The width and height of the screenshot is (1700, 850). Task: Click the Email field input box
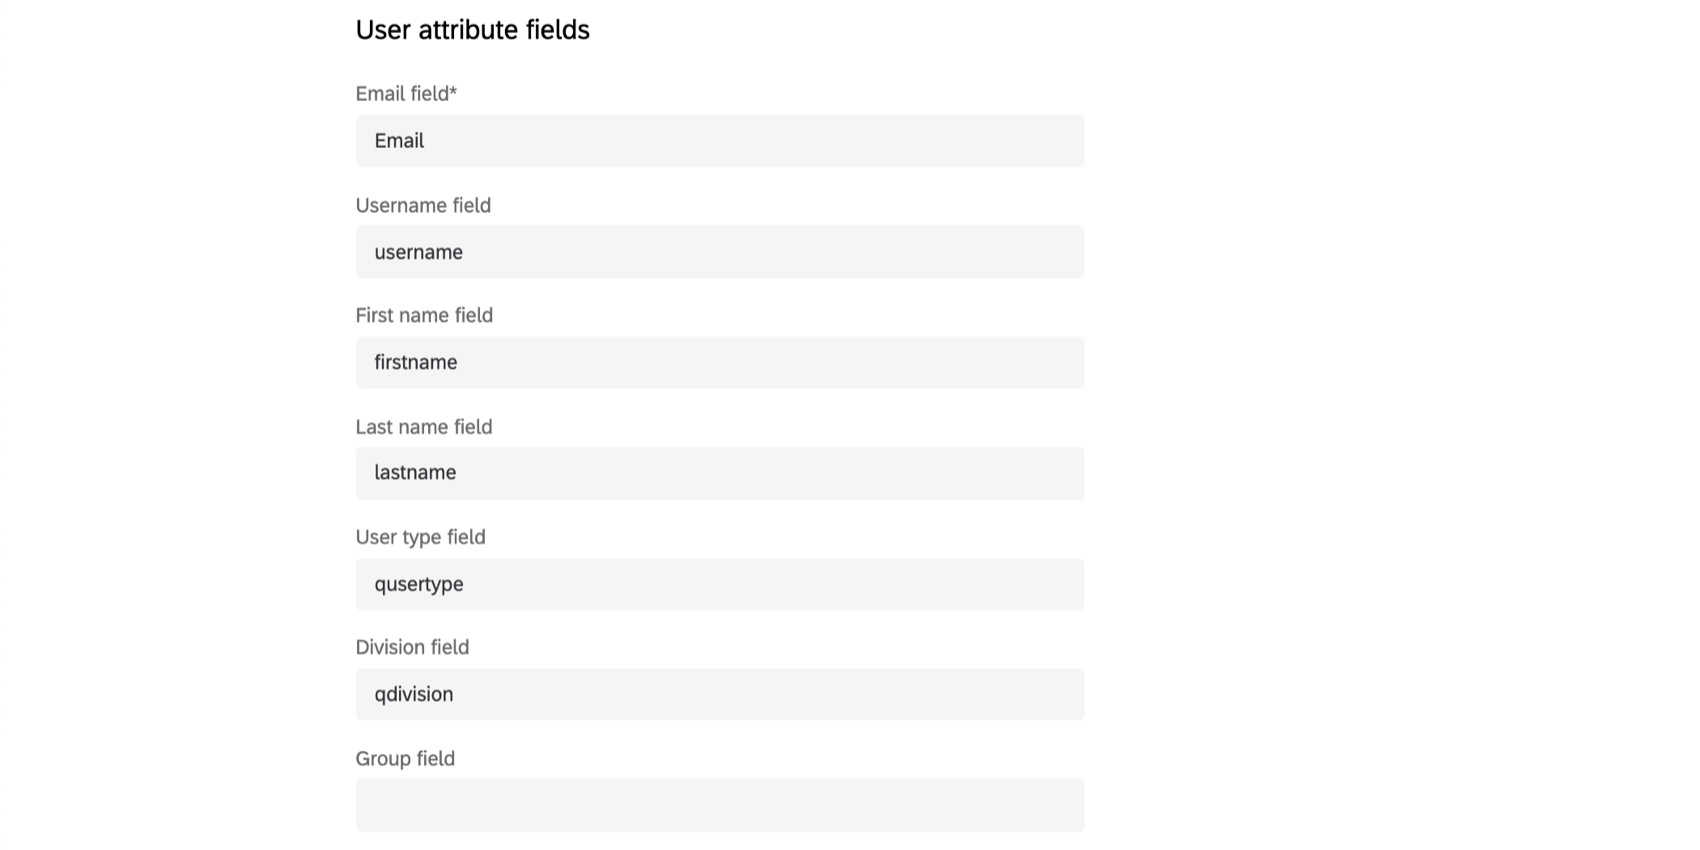point(720,141)
